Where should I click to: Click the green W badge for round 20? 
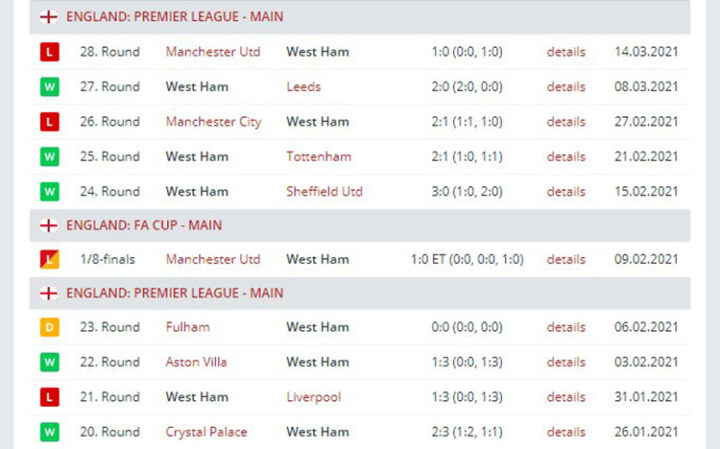[x=49, y=432]
